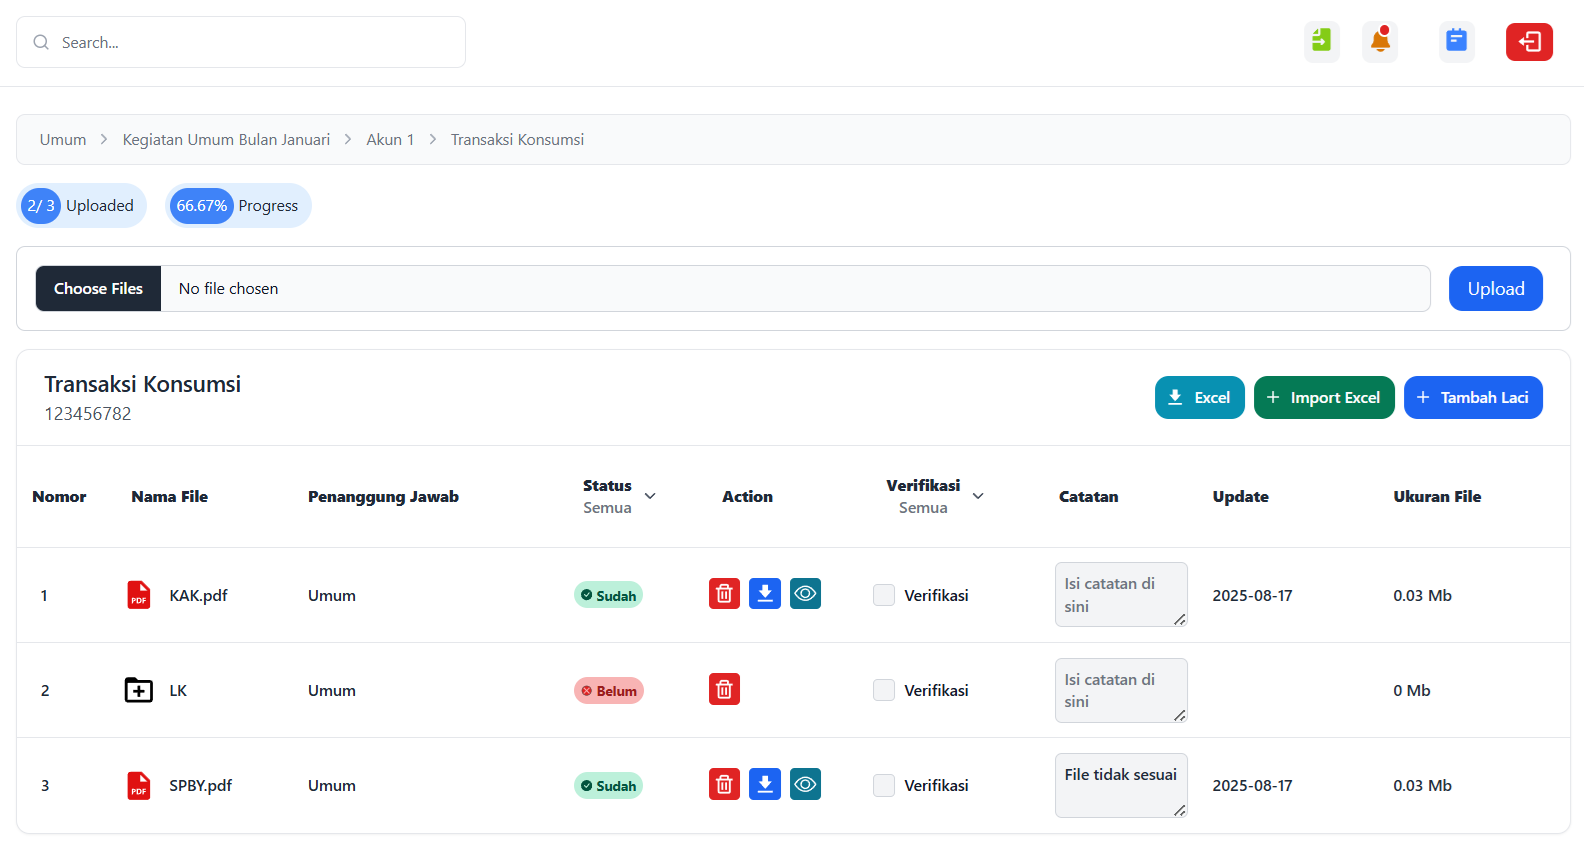Click the SPBY.pdf file name

(200, 785)
